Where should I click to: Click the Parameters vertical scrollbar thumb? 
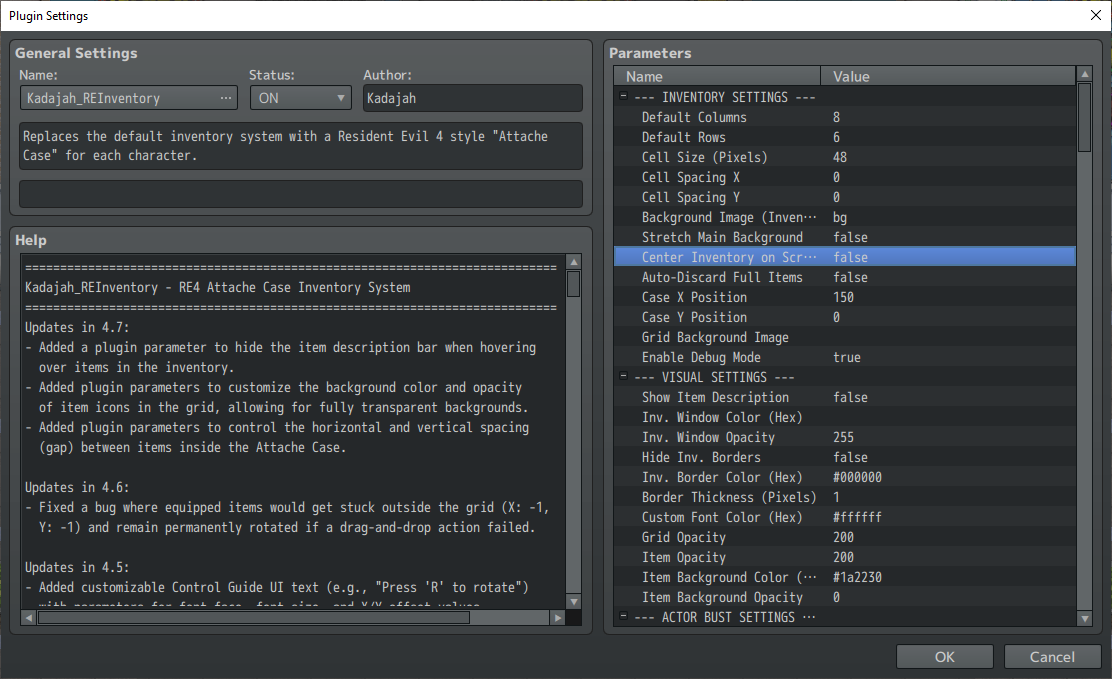coord(1084,118)
